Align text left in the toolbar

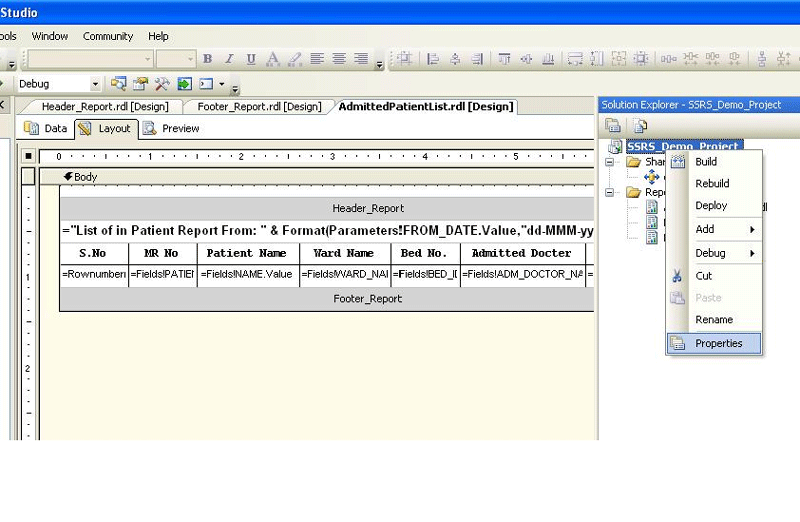(317, 59)
